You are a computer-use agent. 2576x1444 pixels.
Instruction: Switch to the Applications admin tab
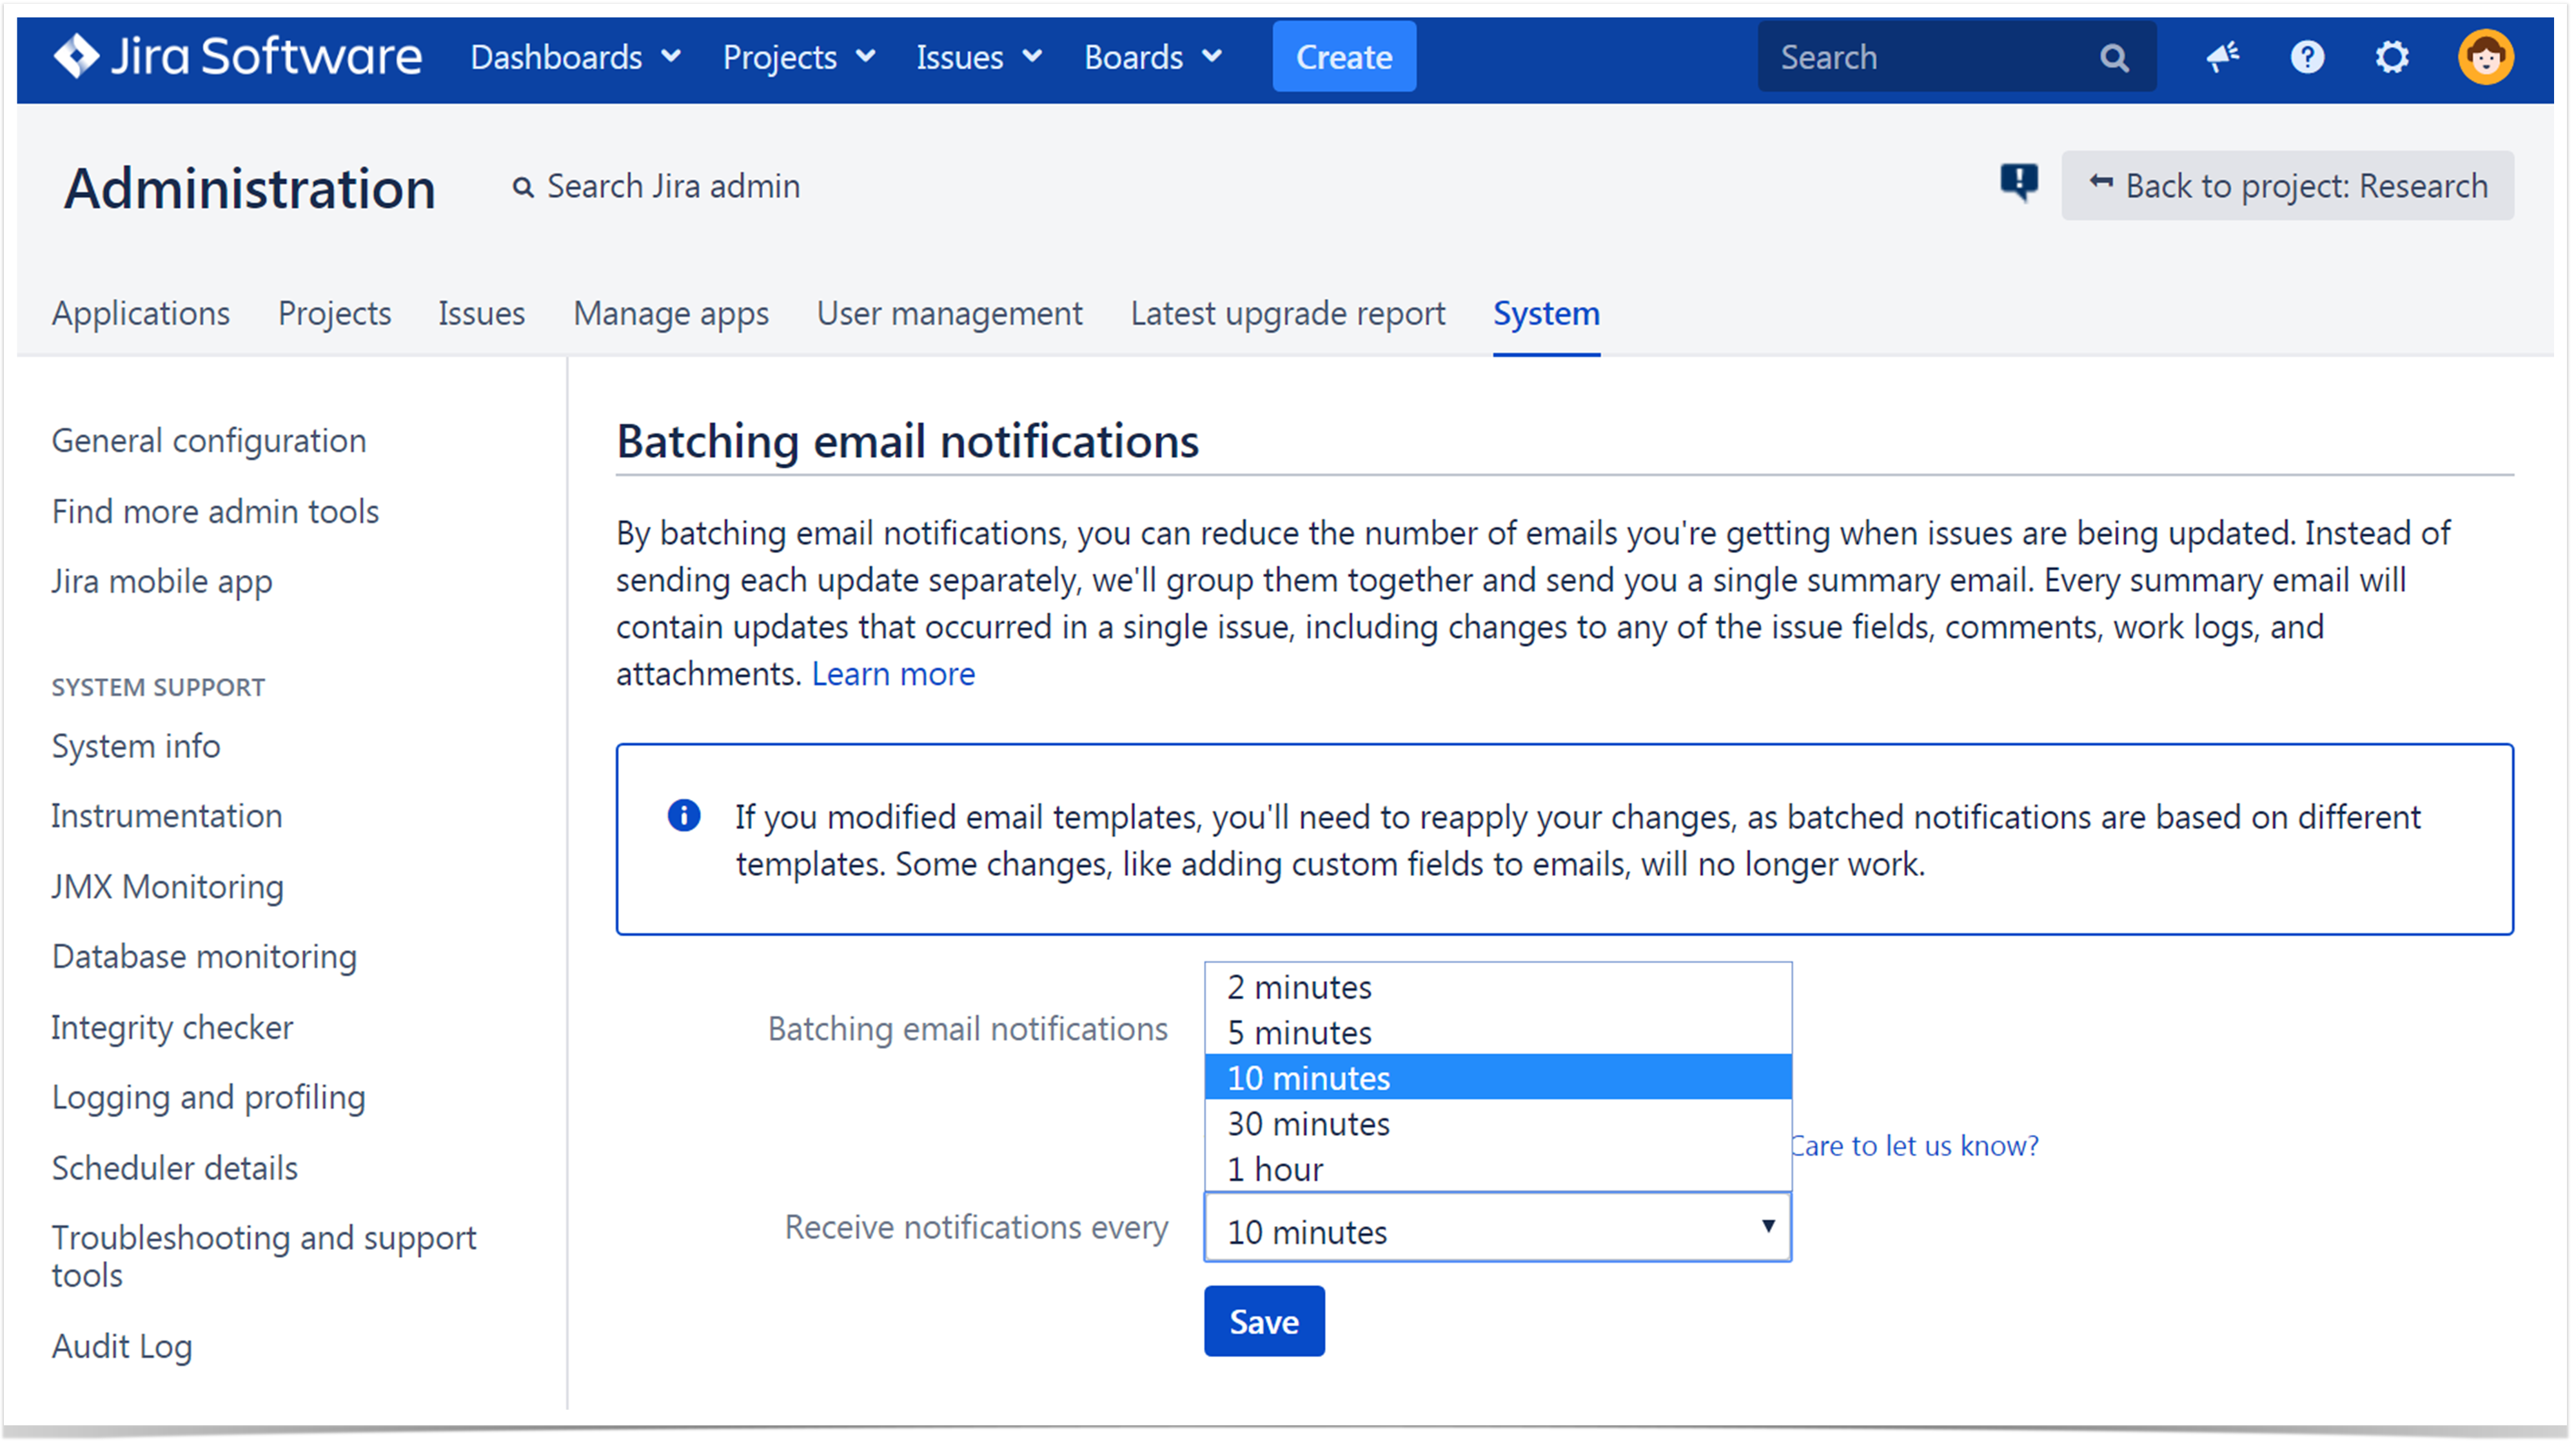coord(141,313)
